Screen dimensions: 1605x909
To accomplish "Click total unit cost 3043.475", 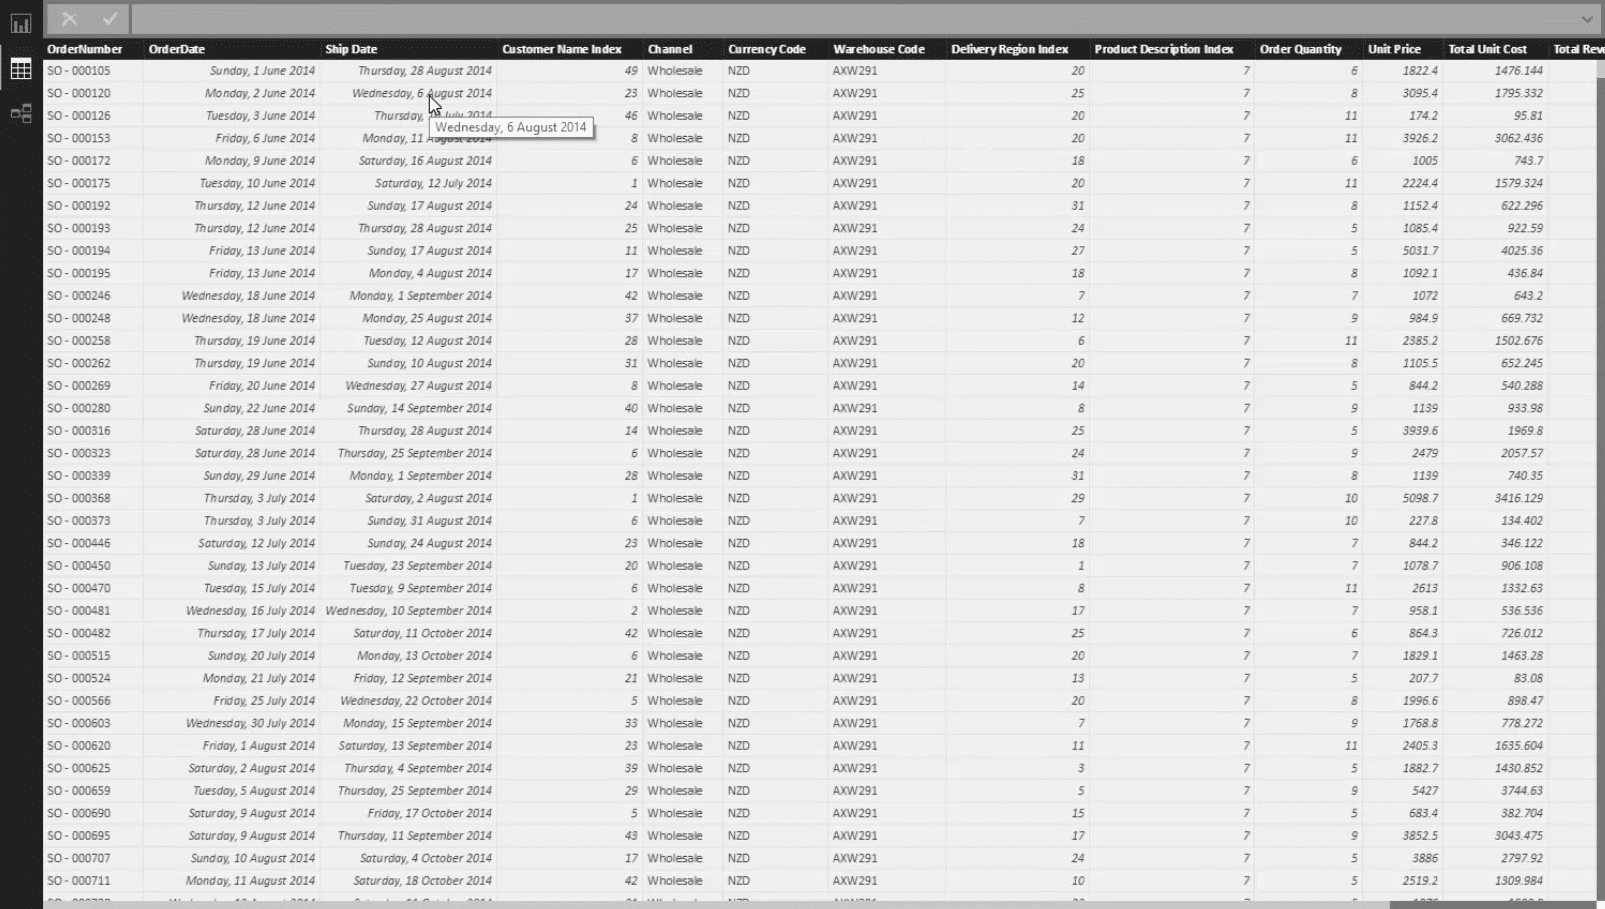I will tap(1519, 836).
